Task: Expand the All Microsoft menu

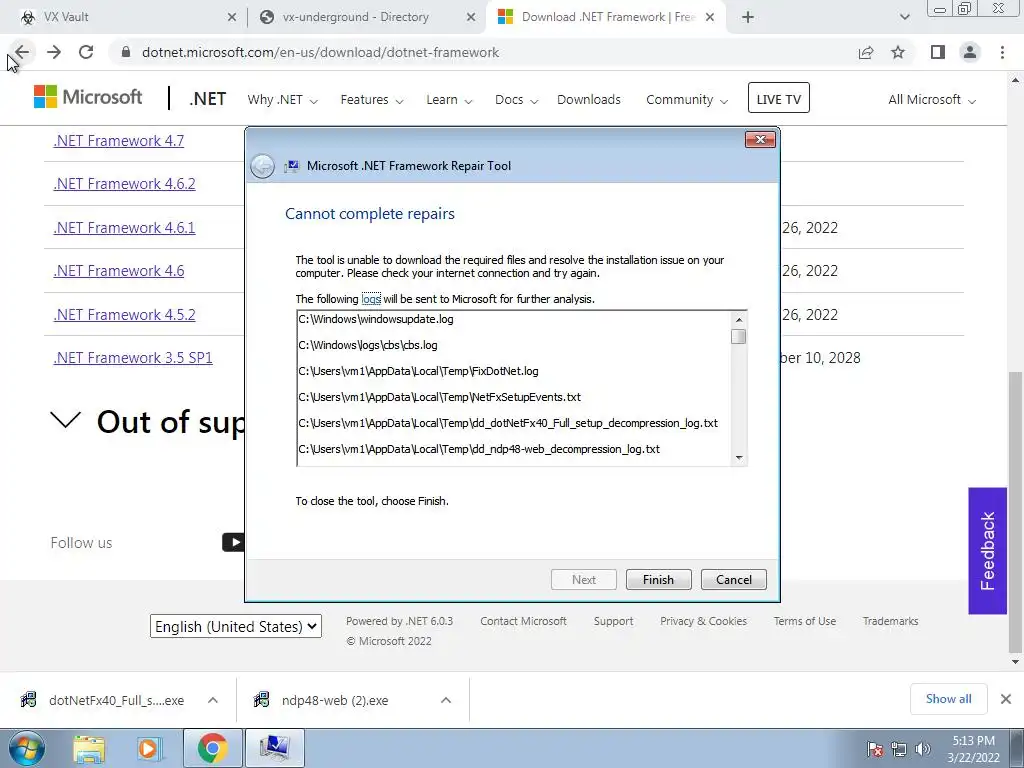Action: pyautogui.click(x=932, y=100)
